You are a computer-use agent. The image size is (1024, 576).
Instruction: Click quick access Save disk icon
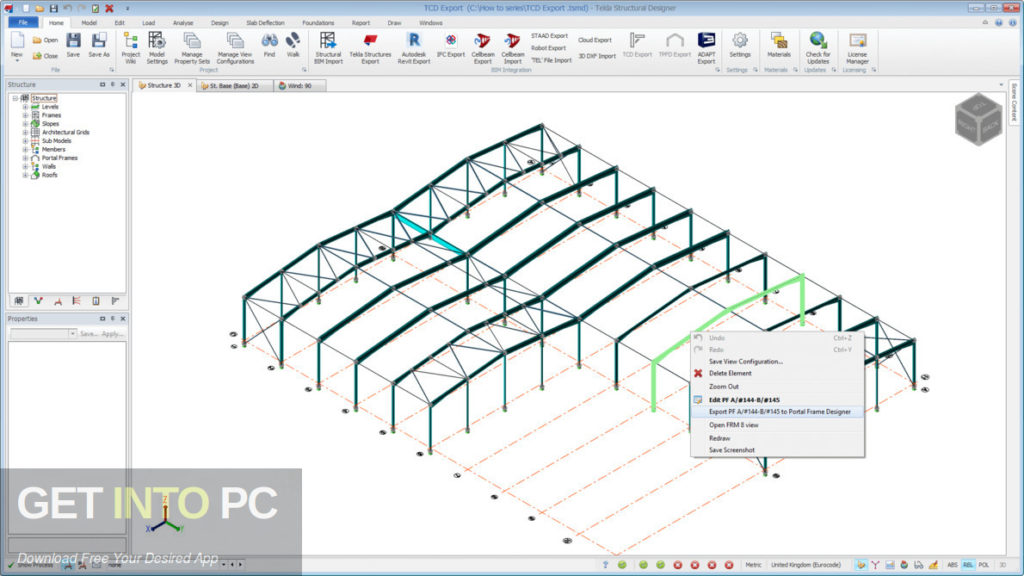(x=54, y=8)
